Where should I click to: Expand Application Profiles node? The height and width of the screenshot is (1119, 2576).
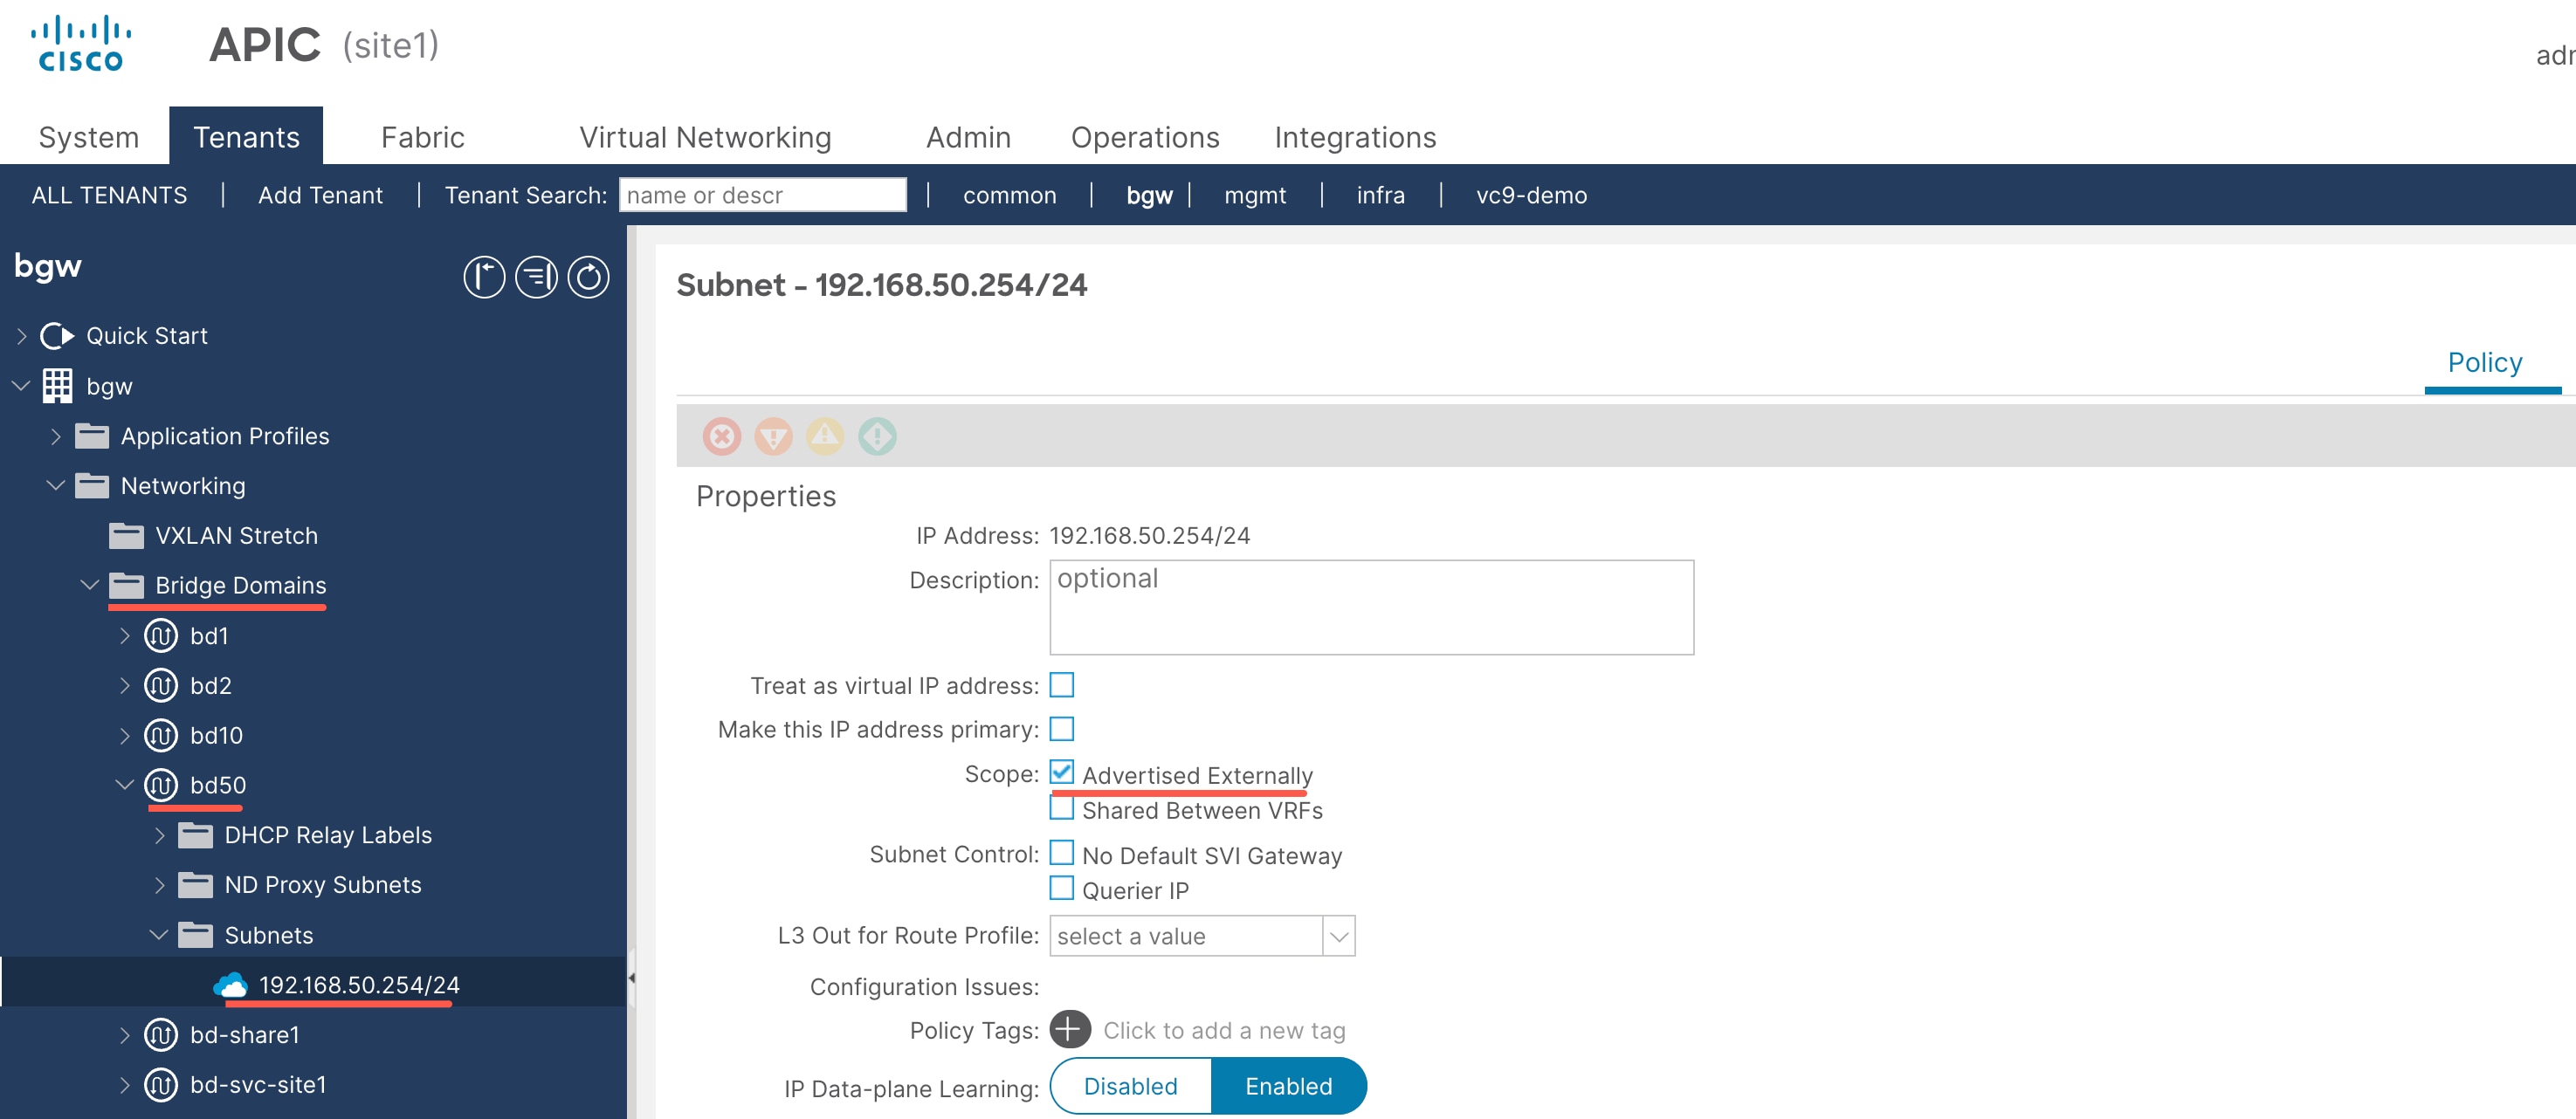click(x=56, y=436)
